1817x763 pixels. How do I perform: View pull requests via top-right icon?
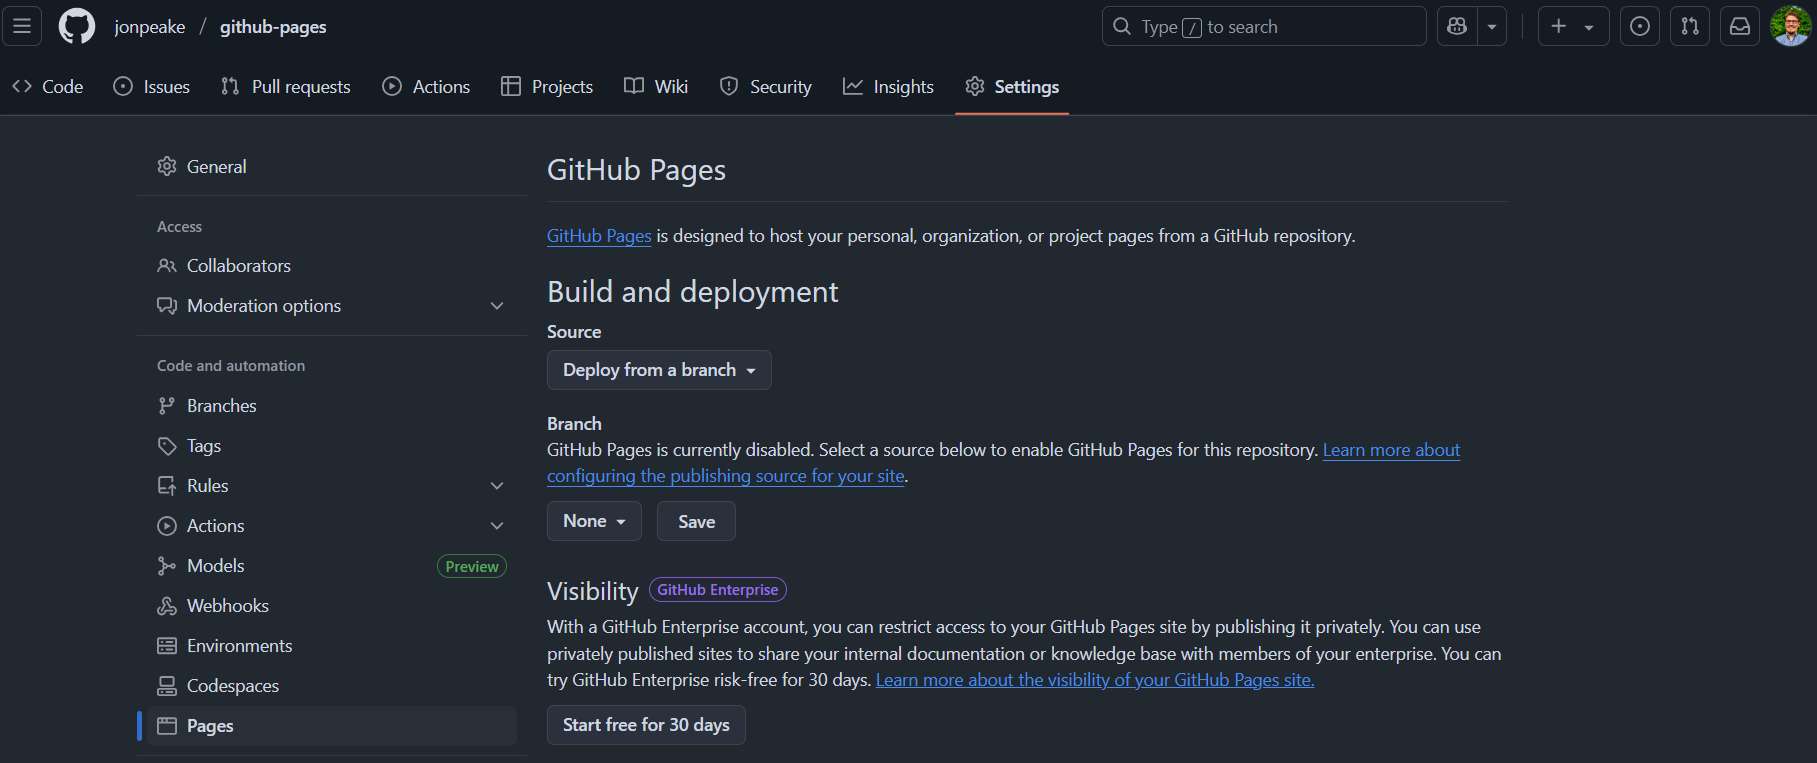1690,26
